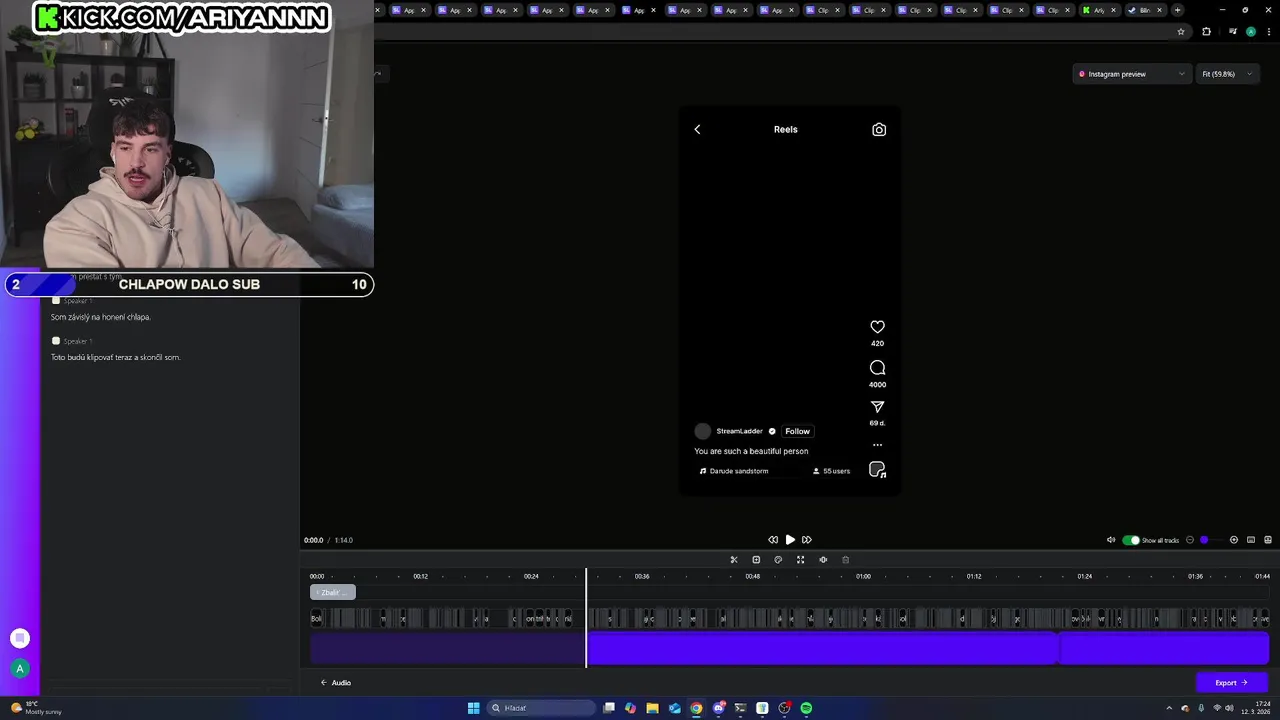Open the color palette tool in timeline toolbar
This screenshot has width=1280, height=720.
(778, 560)
